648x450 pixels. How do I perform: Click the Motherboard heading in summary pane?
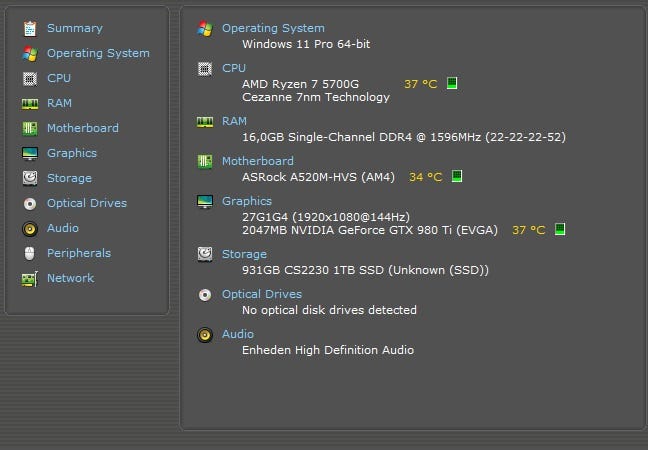pyautogui.click(x=257, y=161)
